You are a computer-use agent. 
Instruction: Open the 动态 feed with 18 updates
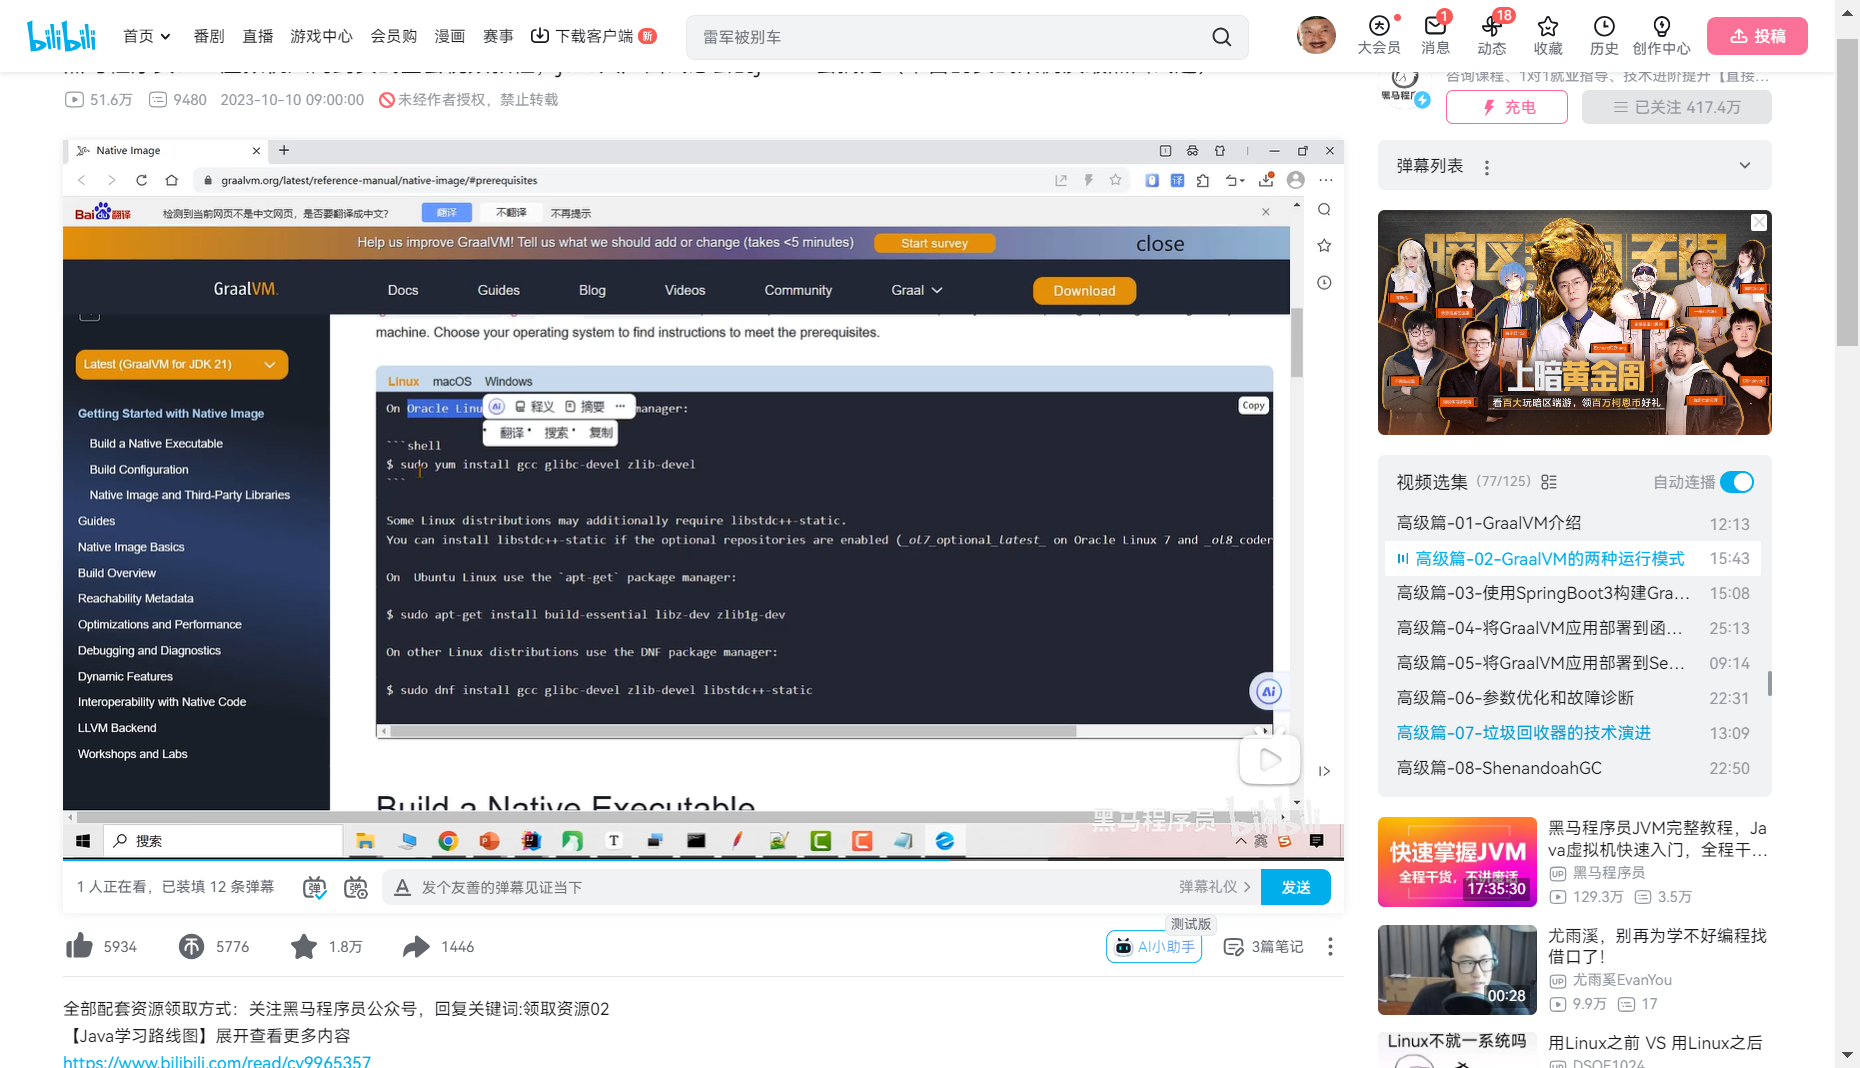click(x=1491, y=36)
